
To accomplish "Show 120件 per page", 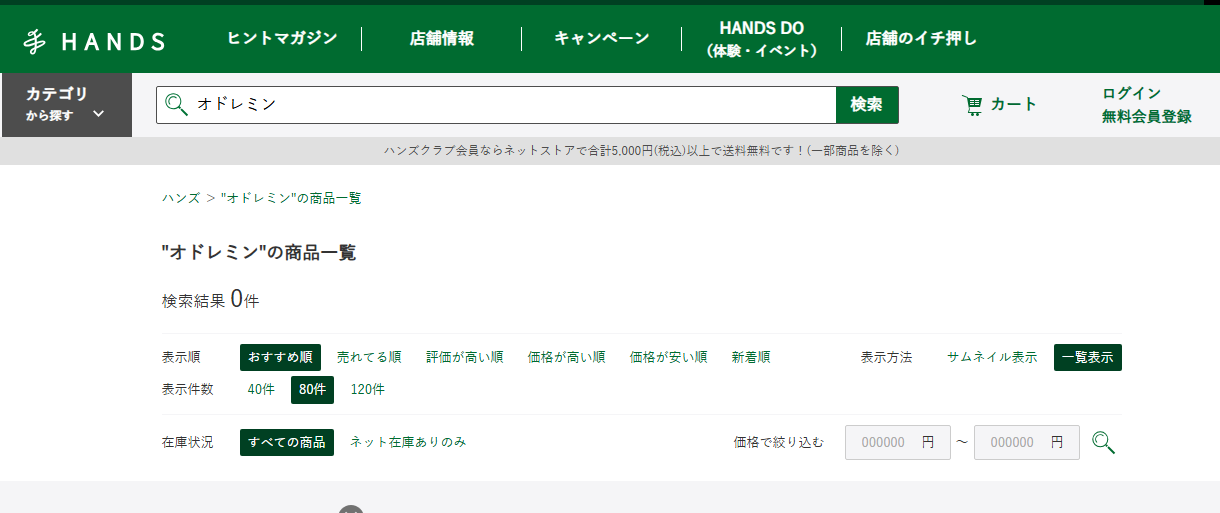I will pos(368,390).
